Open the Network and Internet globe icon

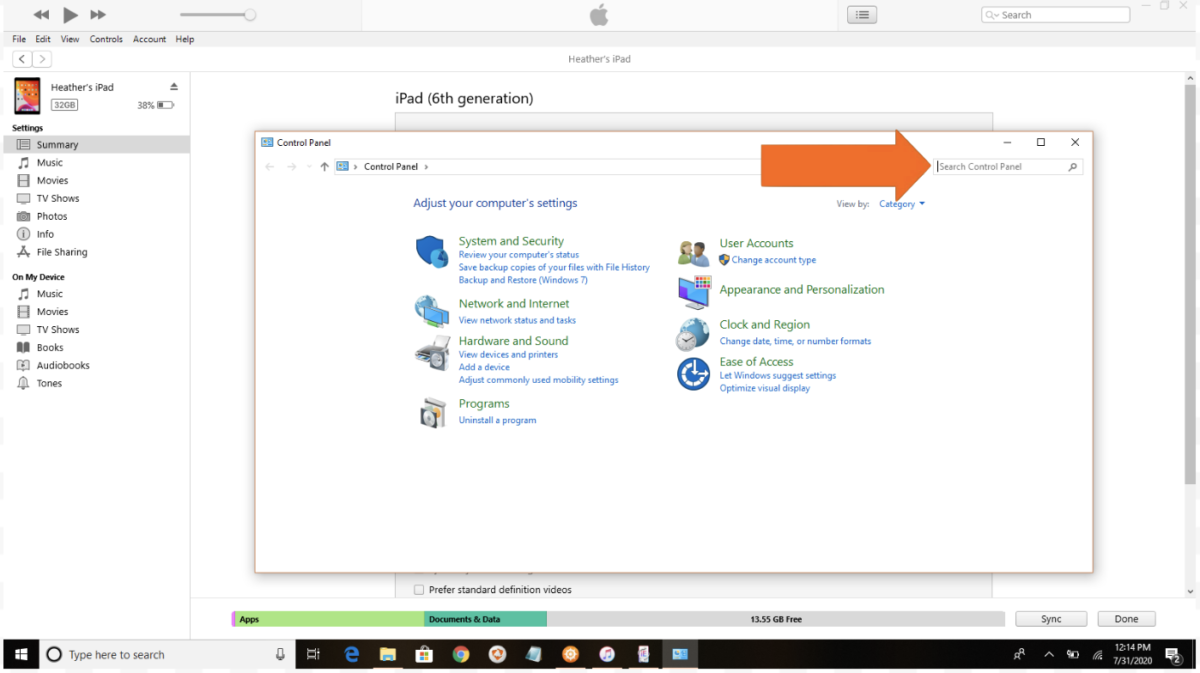point(432,311)
